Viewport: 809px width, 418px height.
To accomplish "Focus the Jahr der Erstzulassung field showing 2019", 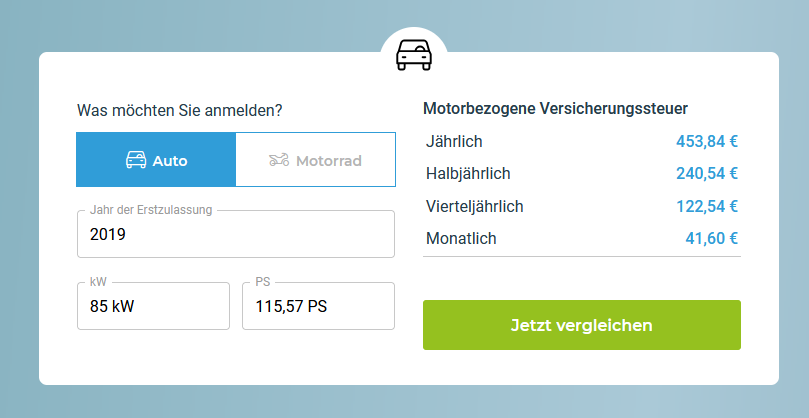I will pyautogui.click(x=235, y=236).
